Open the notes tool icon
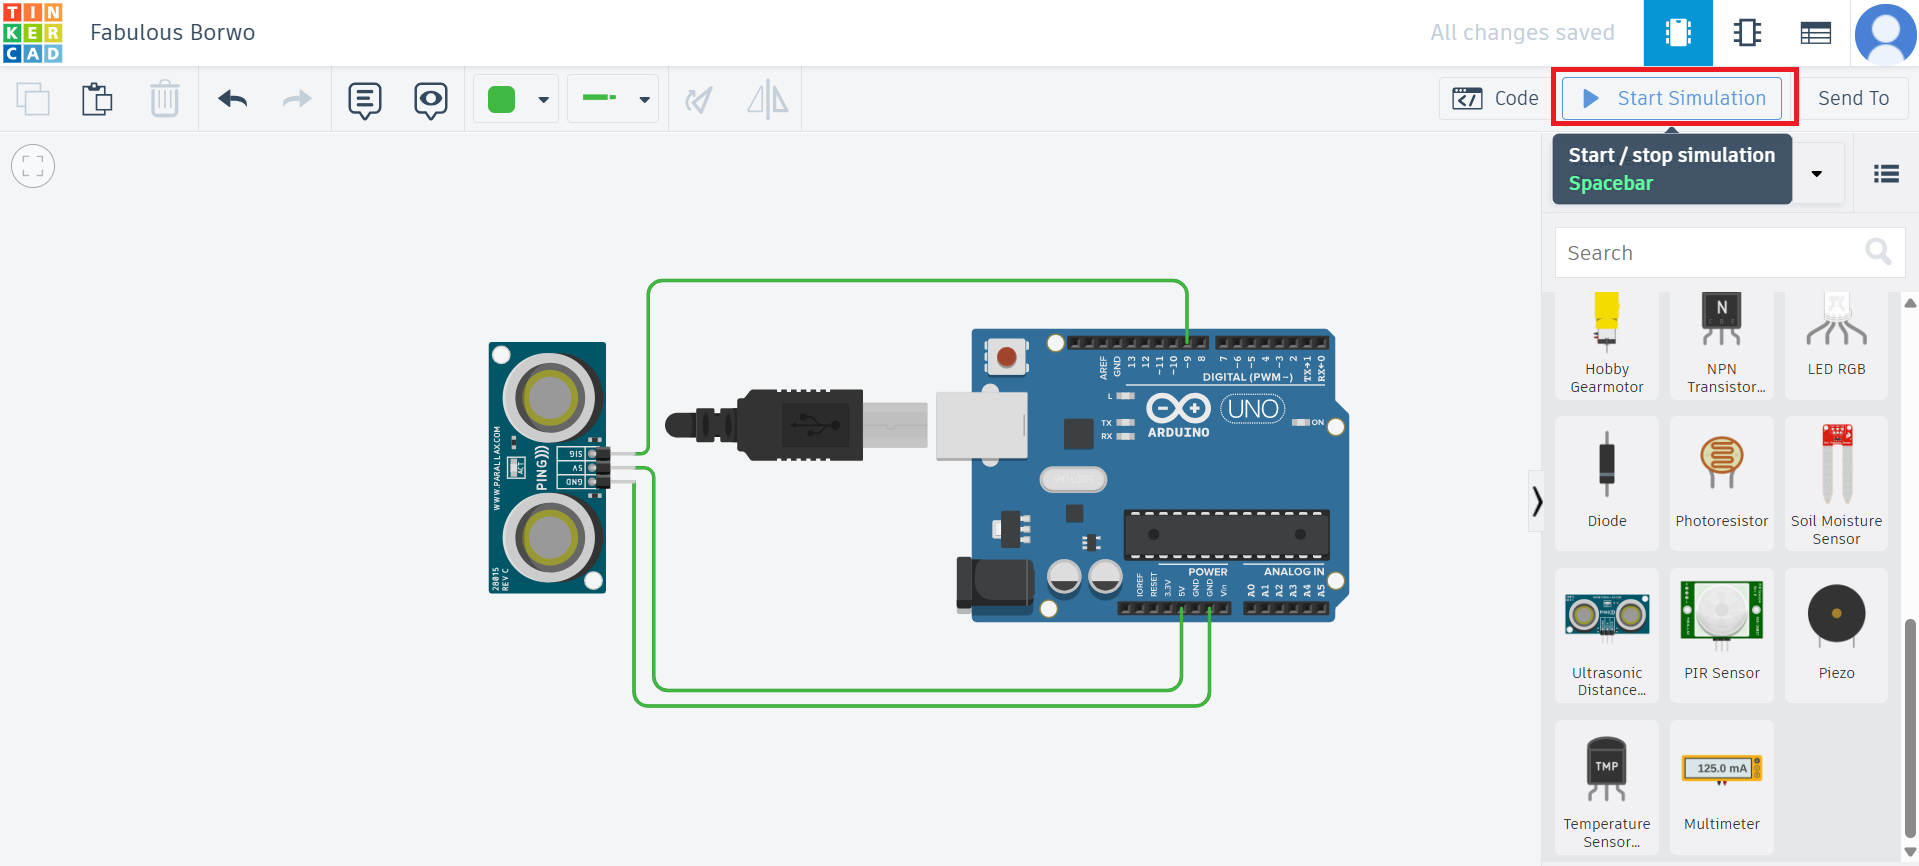This screenshot has height=866, width=1919. [x=365, y=100]
